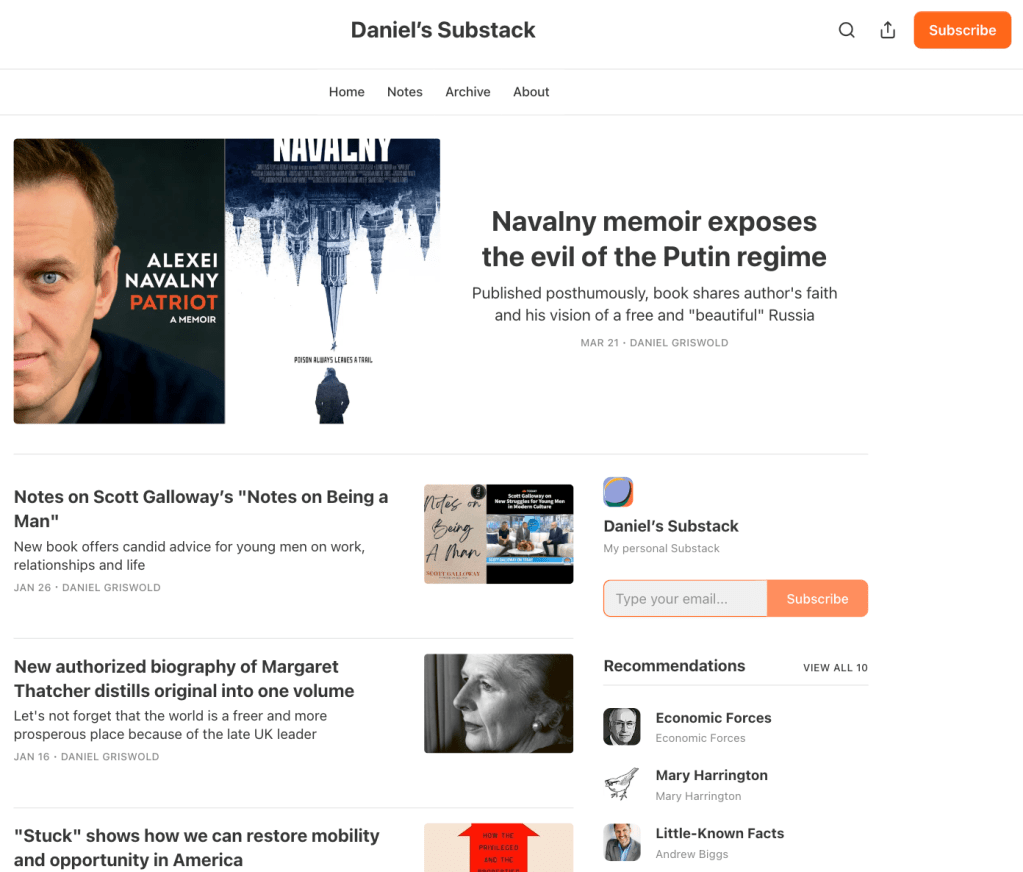The width and height of the screenshot is (1023, 872).
Task: Click Mary Harrington bird avatar
Action: (x=622, y=785)
